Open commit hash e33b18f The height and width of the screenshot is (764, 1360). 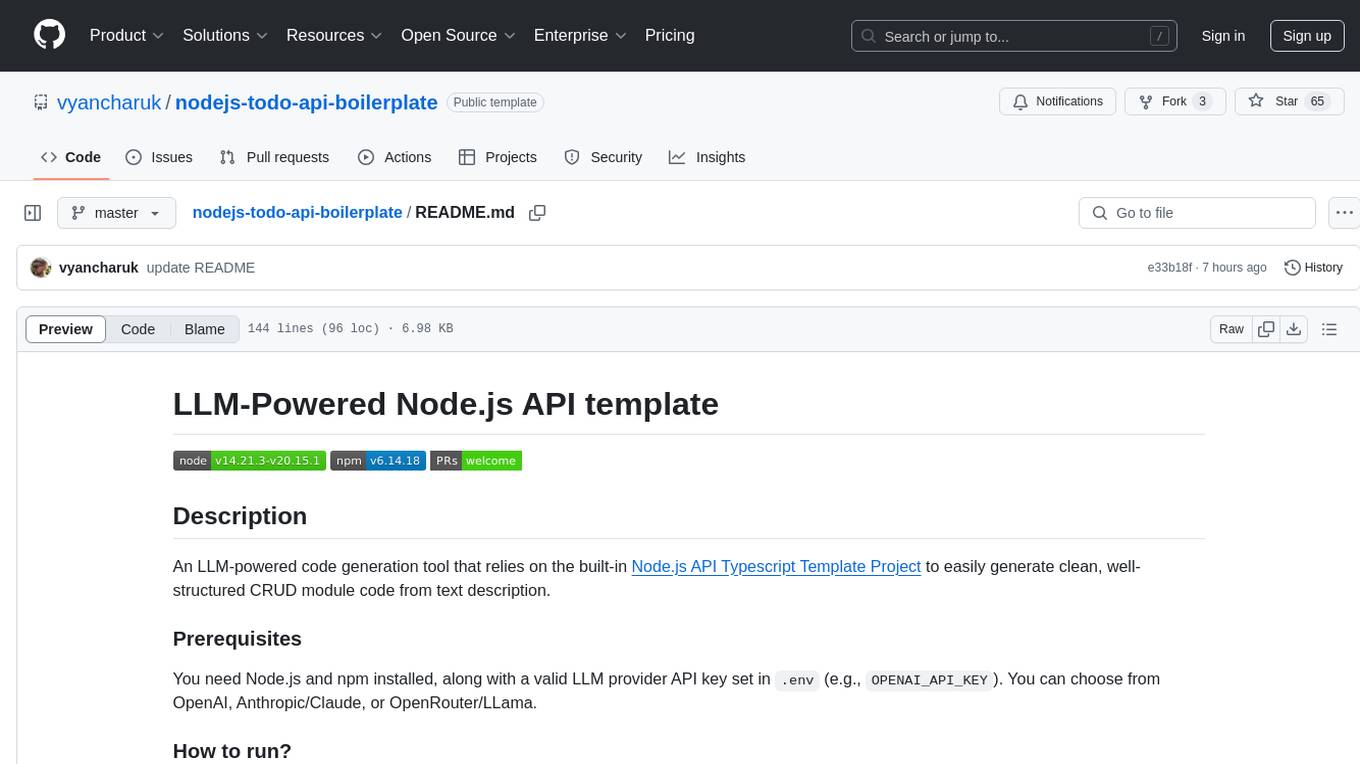coord(1169,268)
